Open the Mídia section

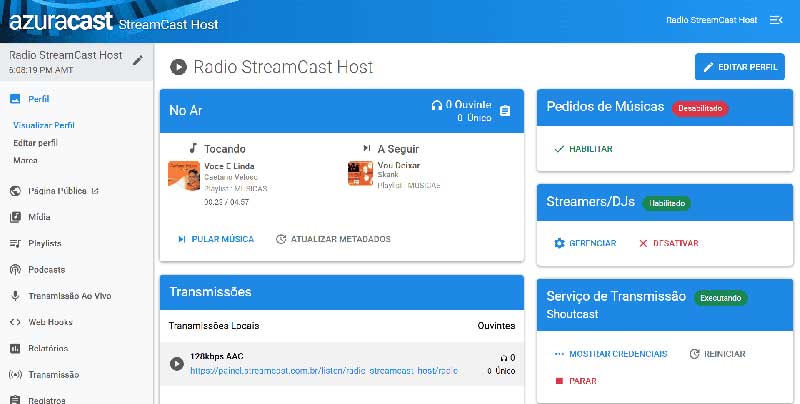pos(39,217)
